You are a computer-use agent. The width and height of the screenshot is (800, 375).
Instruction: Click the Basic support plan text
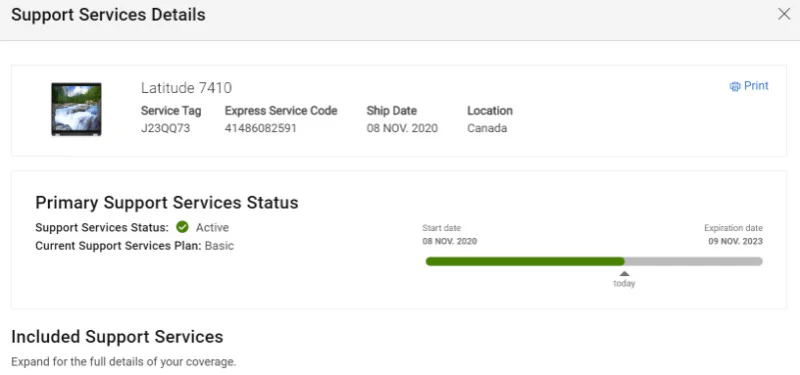click(x=219, y=246)
